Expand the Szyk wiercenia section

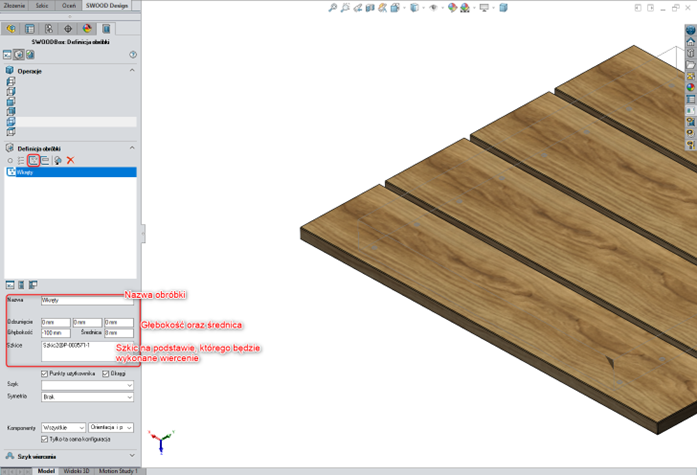pyautogui.click(x=132, y=456)
